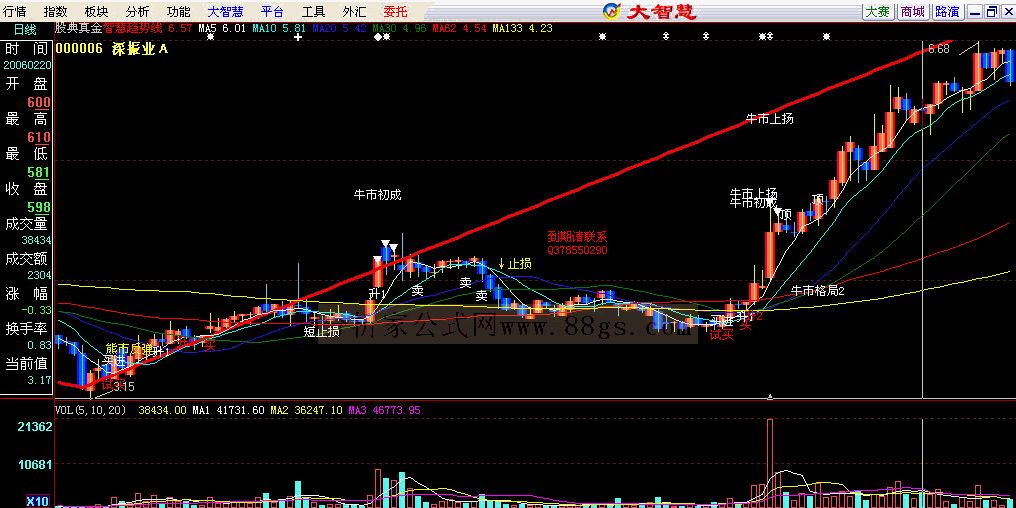Open the 平台 menu
Viewport: 1016px width, 508px height.
click(272, 11)
